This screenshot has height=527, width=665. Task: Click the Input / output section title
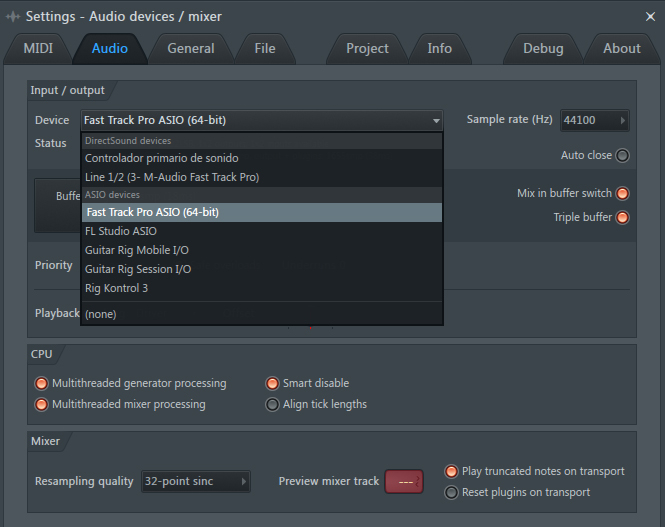click(x=67, y=90)
